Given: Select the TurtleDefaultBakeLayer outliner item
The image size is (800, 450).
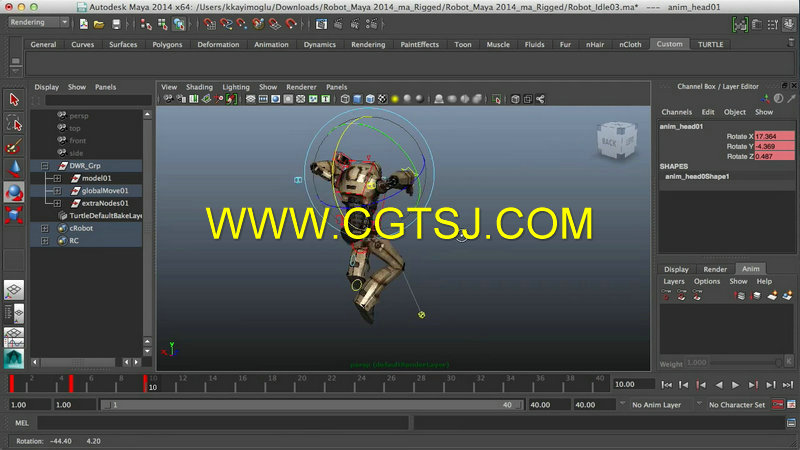Looking at the screenshot, I should [x=105, y=216].
